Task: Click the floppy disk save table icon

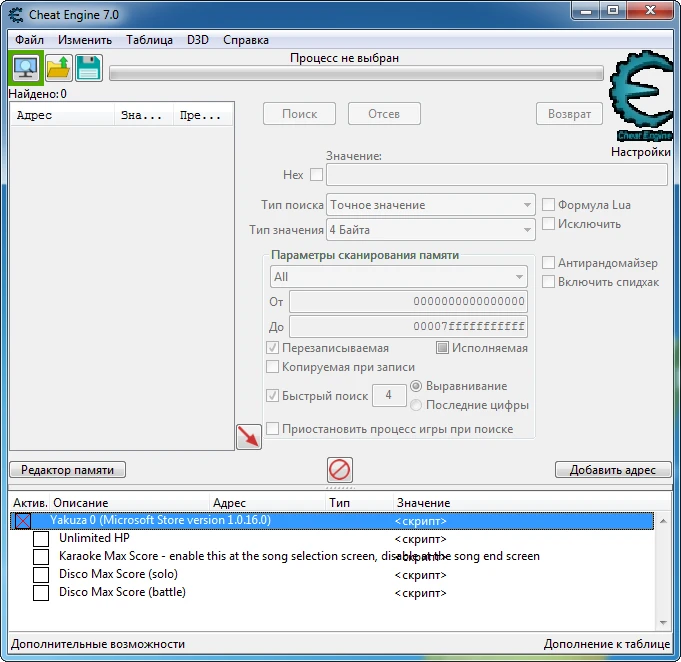Action: 89,68
